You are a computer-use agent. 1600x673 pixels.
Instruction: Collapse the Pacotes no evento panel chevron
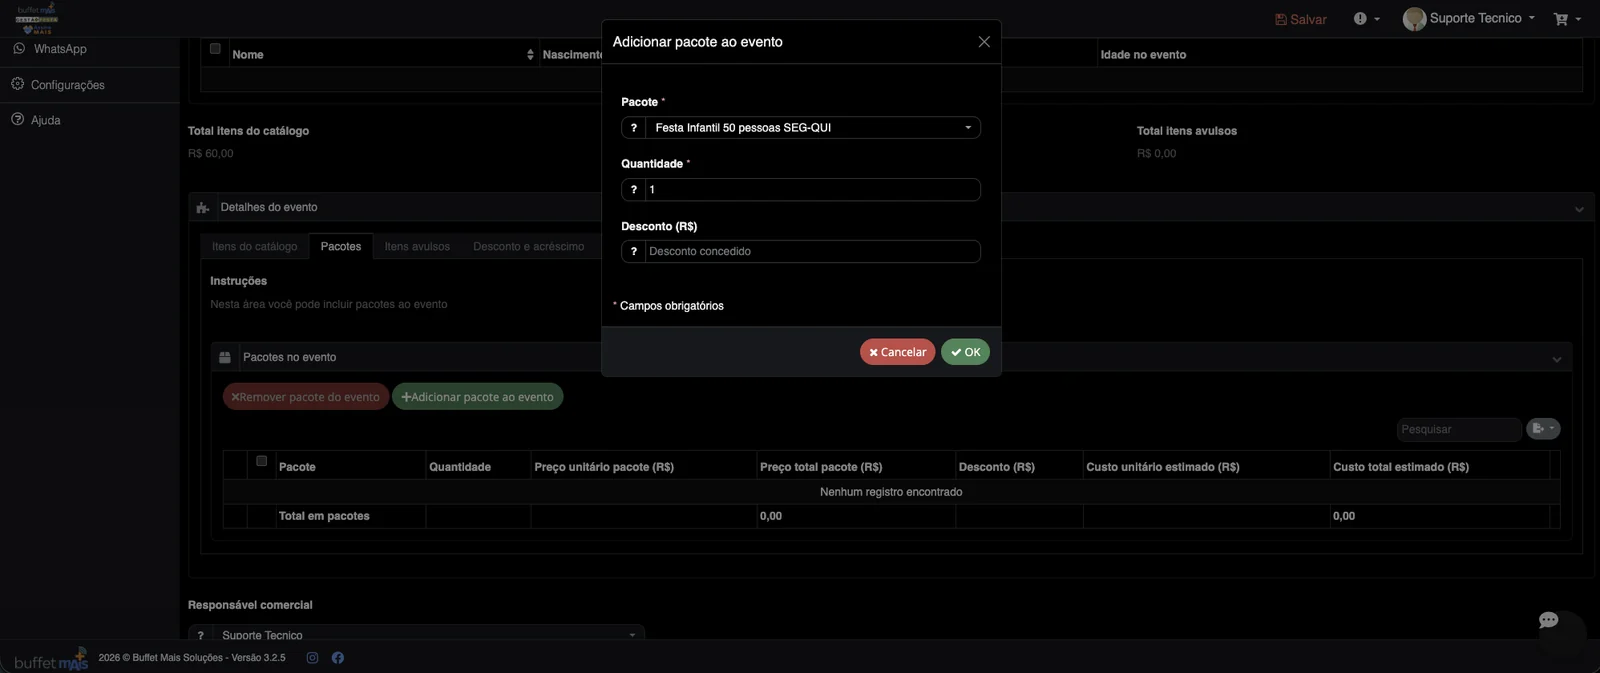tap(1556, 359)
